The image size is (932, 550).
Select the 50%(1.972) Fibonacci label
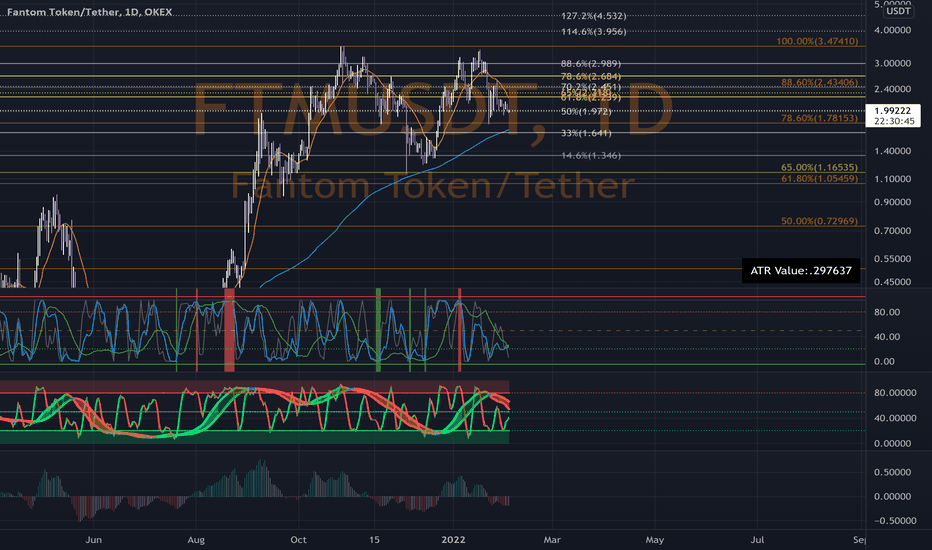(585, 111)
